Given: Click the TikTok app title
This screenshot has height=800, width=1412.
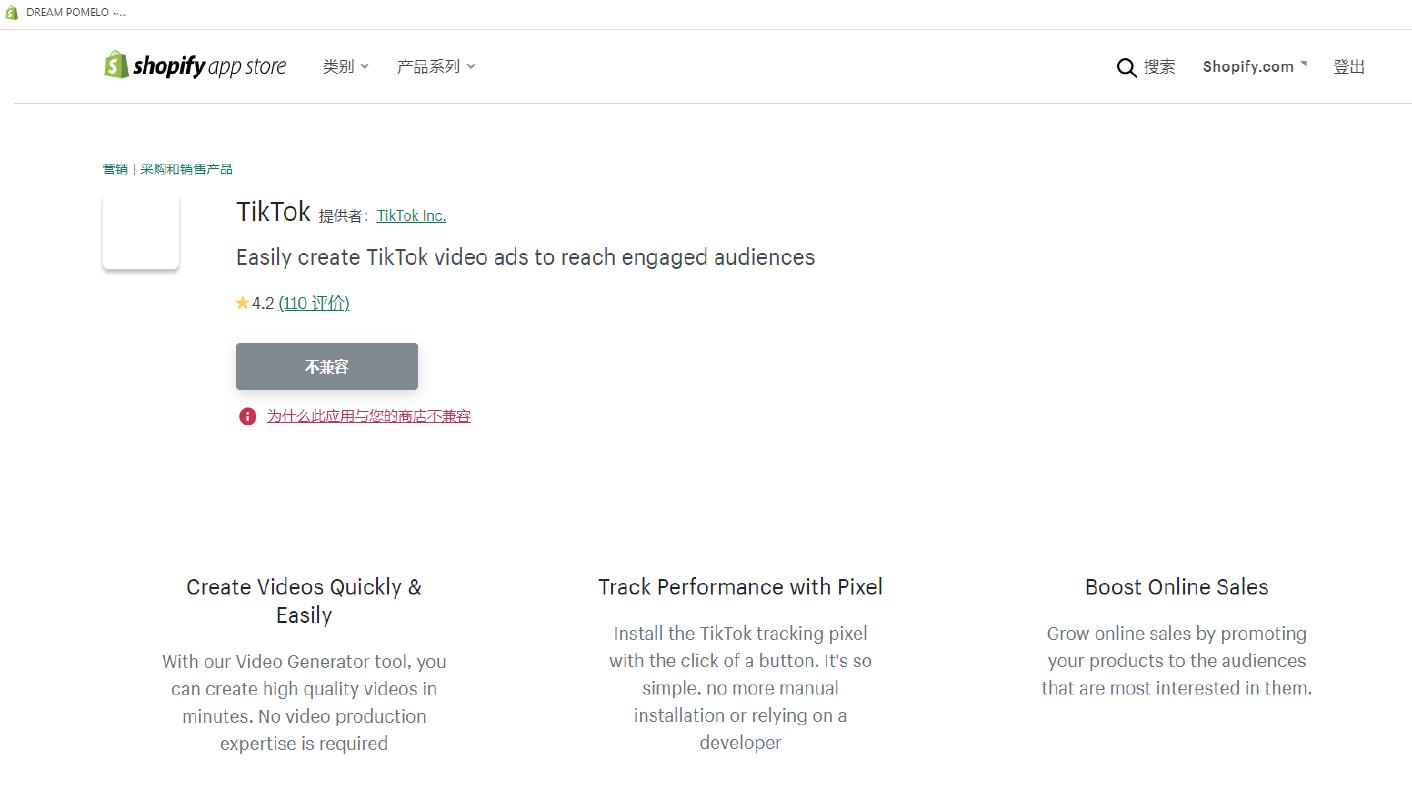Looking at the screenshot, I should [x=273, y=212].
